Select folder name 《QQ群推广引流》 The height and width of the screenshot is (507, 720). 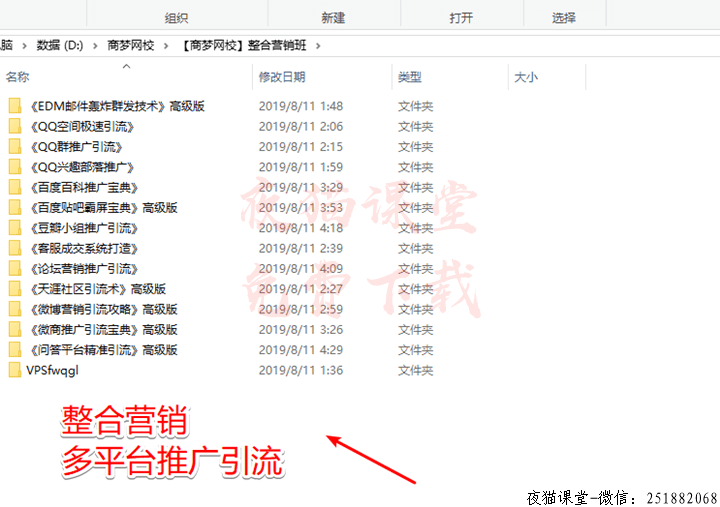click(76, 147)
